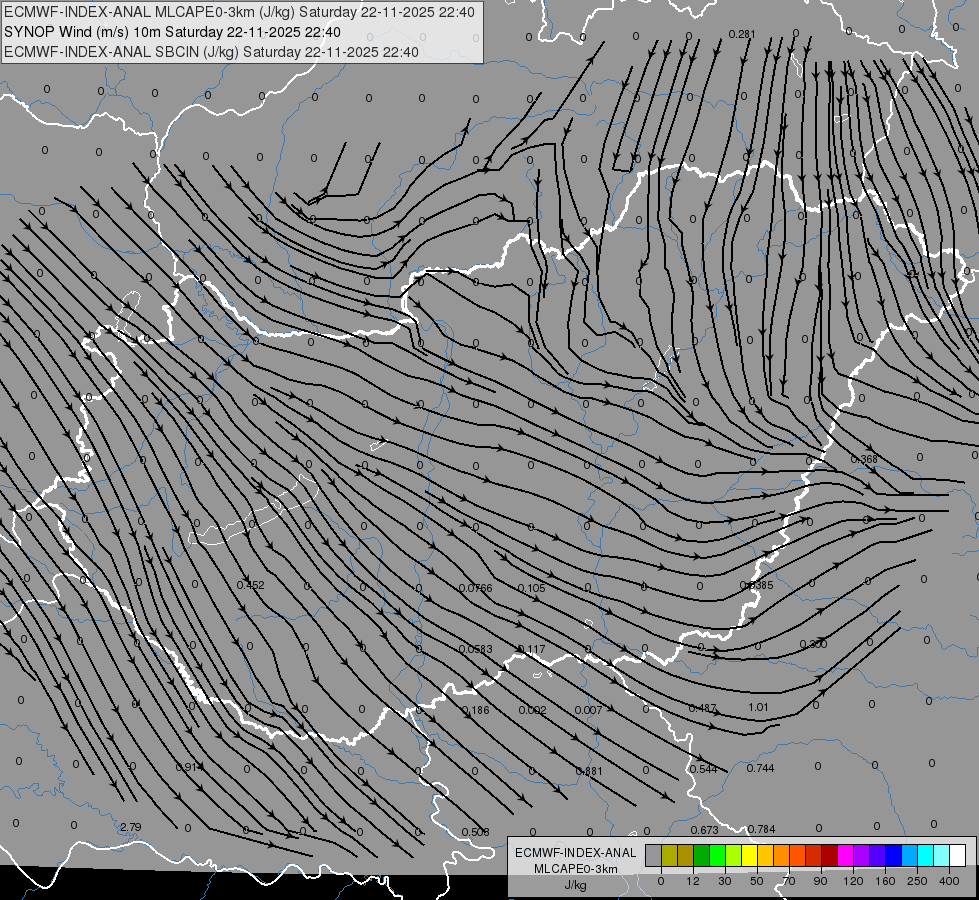
Task: Pick the white legend swatch
Action: coord(959,855)
